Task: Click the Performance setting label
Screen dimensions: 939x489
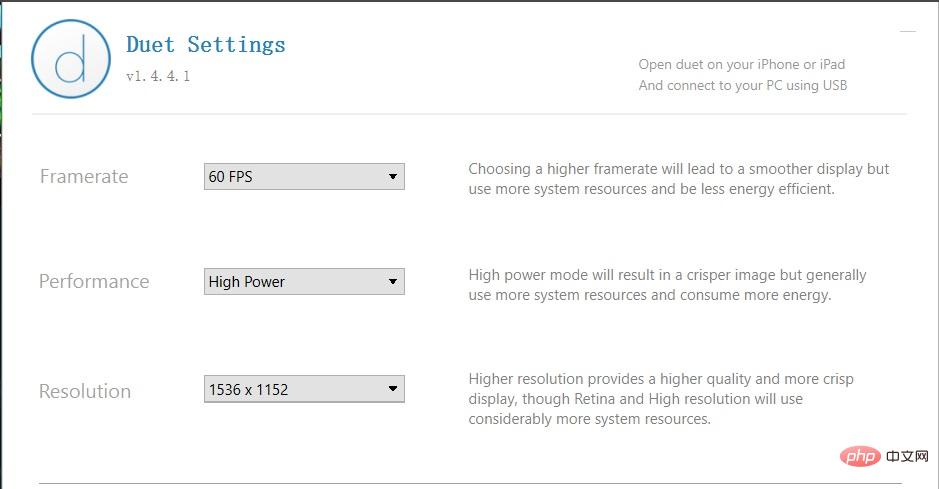Action: click(x=94, y=281)
